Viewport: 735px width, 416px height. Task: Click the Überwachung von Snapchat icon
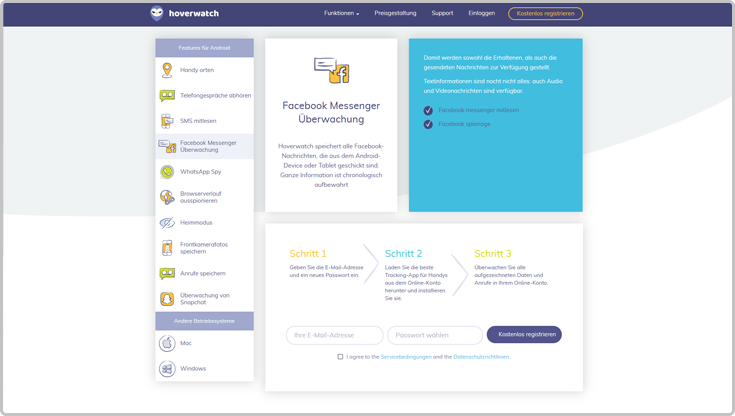[167, 299]
